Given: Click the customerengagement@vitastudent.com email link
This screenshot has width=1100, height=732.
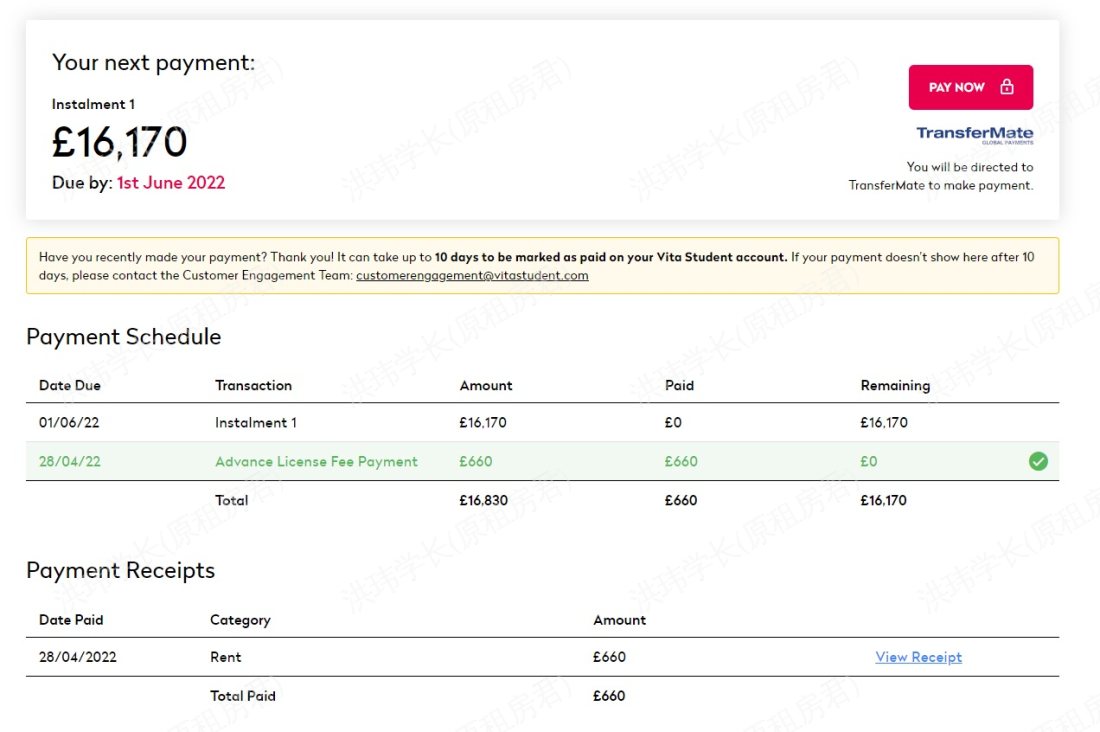Looking at the screenshot, I should click(x=472, y=276).
